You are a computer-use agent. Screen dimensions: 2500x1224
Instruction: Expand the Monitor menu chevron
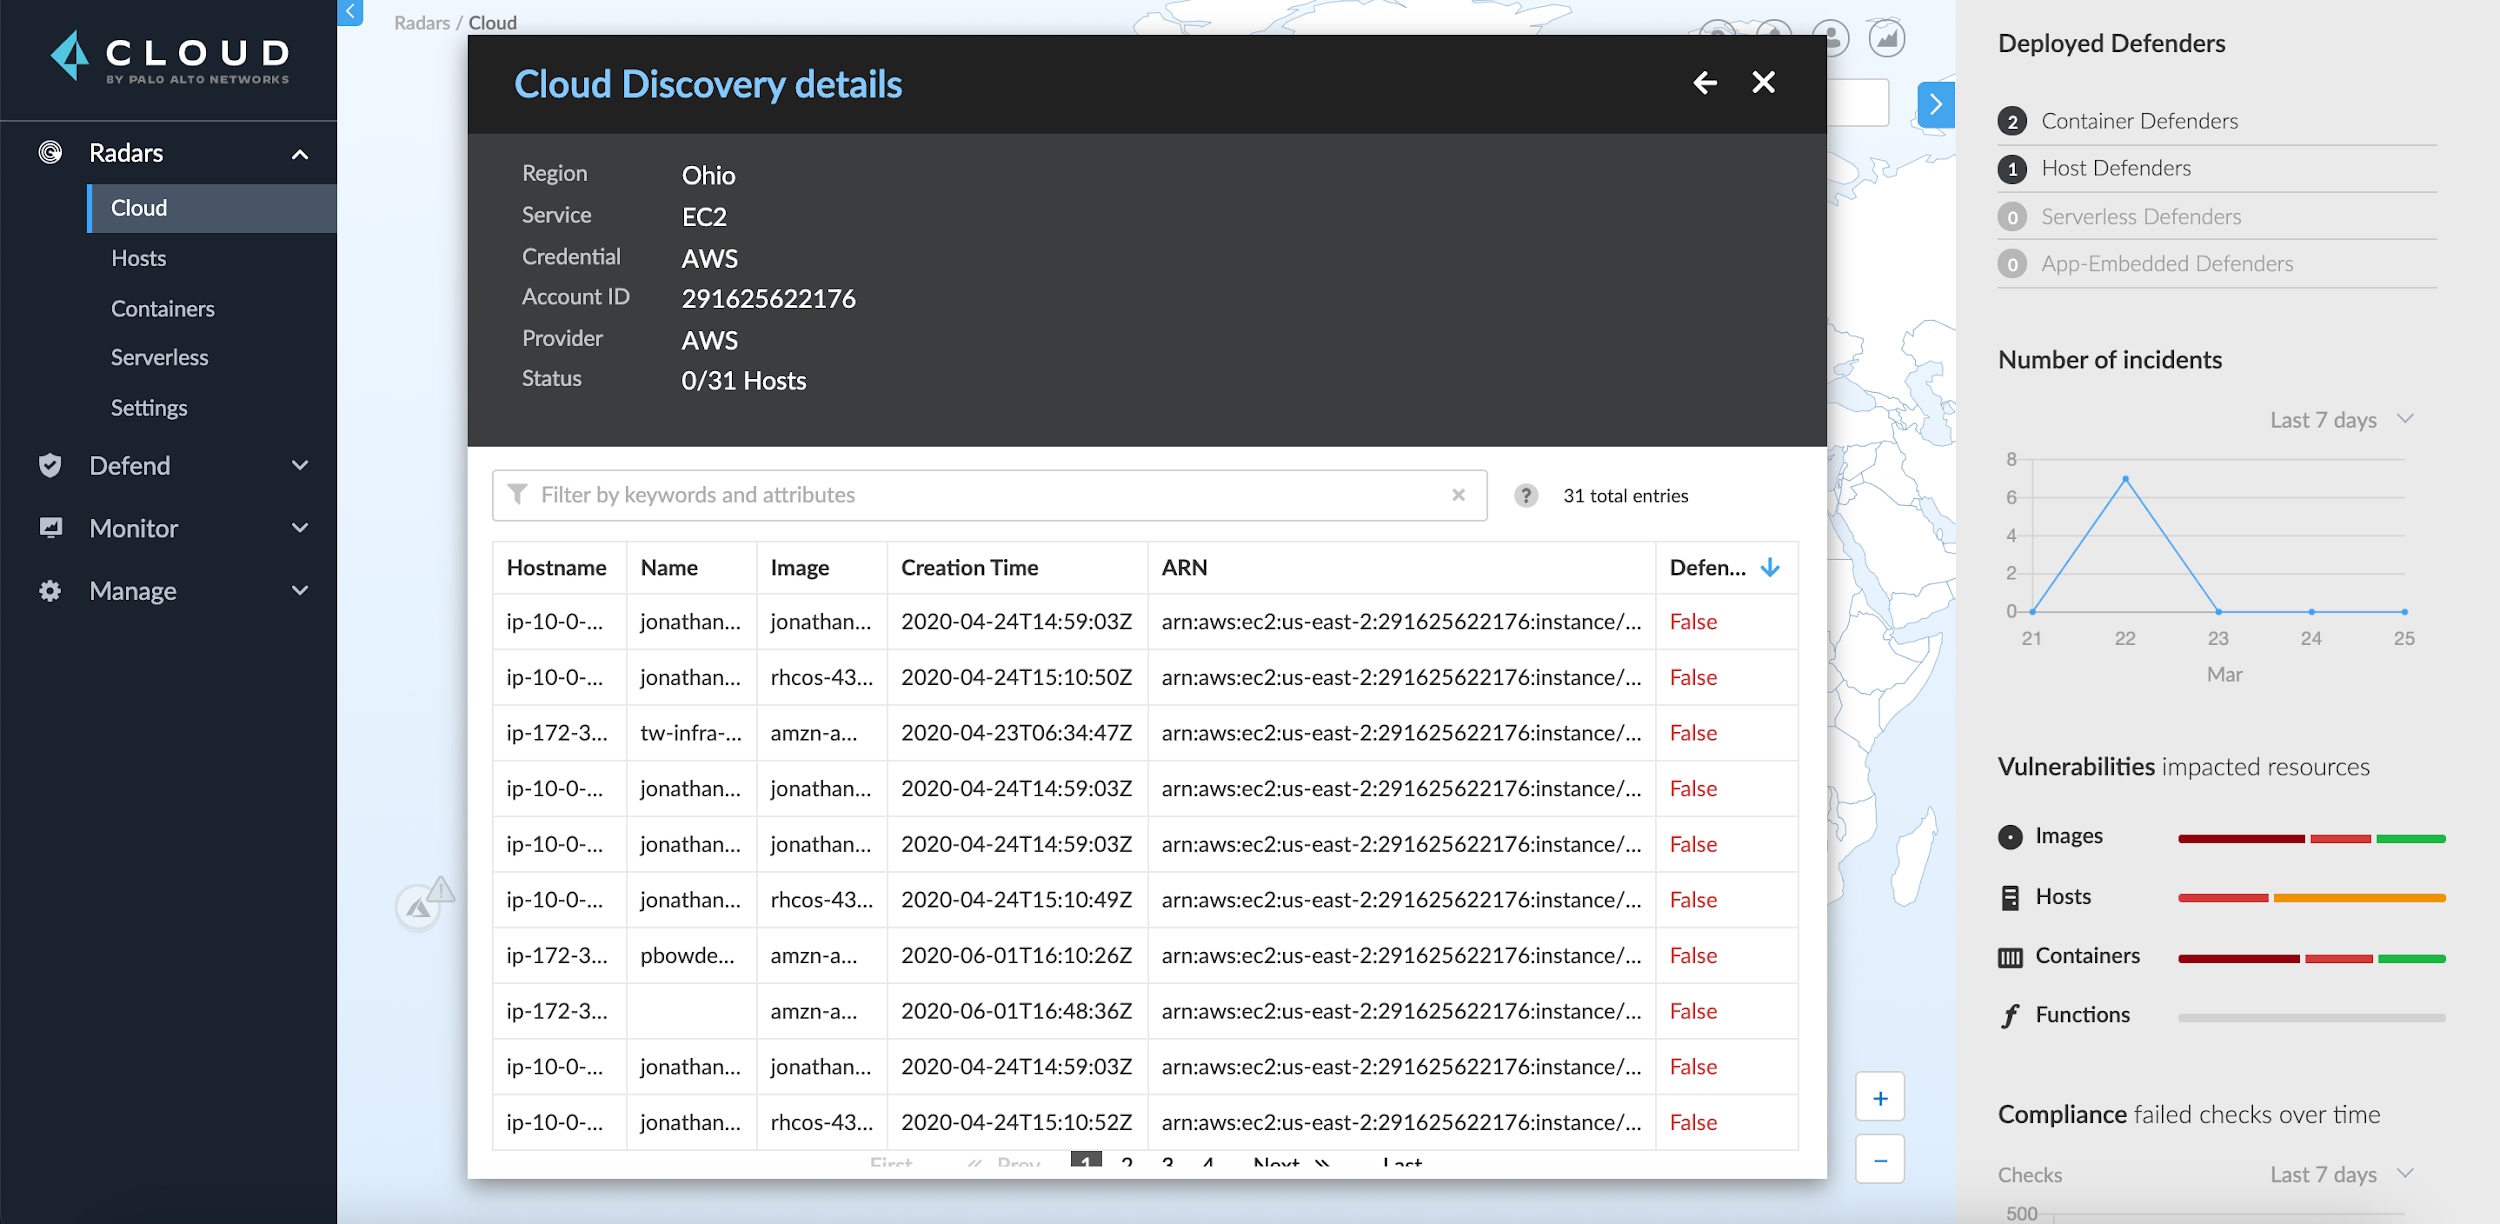(300, 527)
